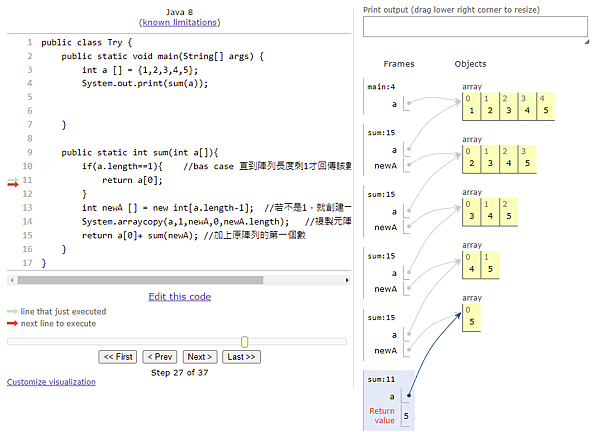Viewport: 600px width, 432px height.
Task: Click the print output resize corner handle
Action: [x=587, y=42]
